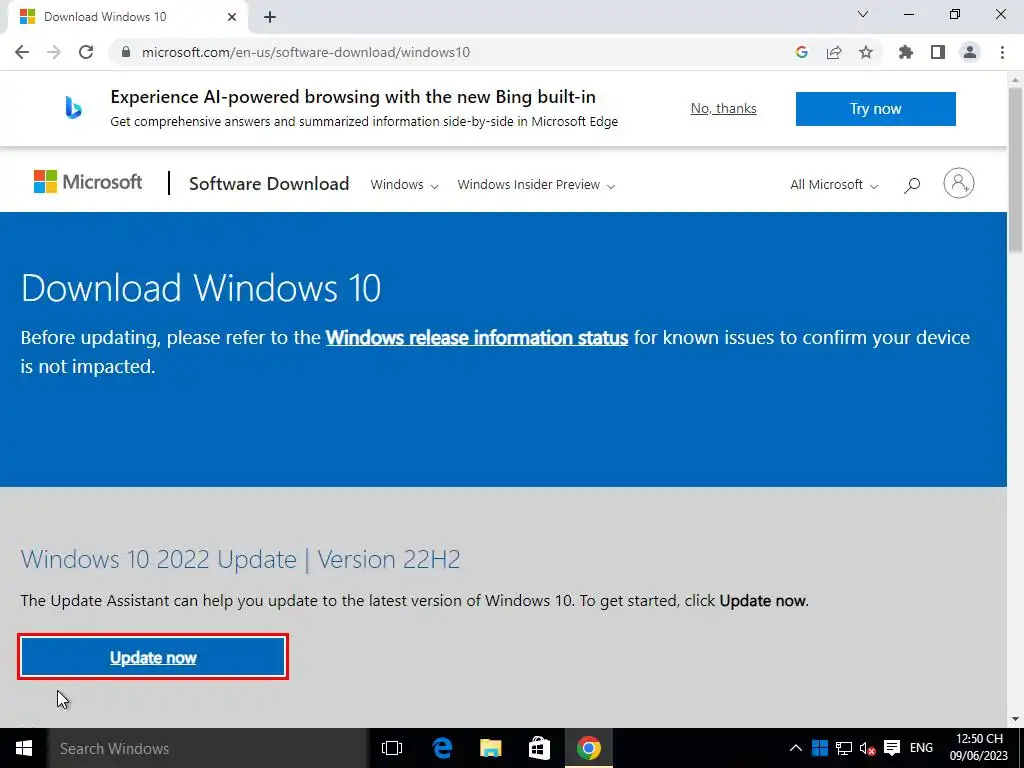Open the tab search chevron in title bar
Image resolution: width=1024 pixels, height=768 pixels.
point(863,14)
